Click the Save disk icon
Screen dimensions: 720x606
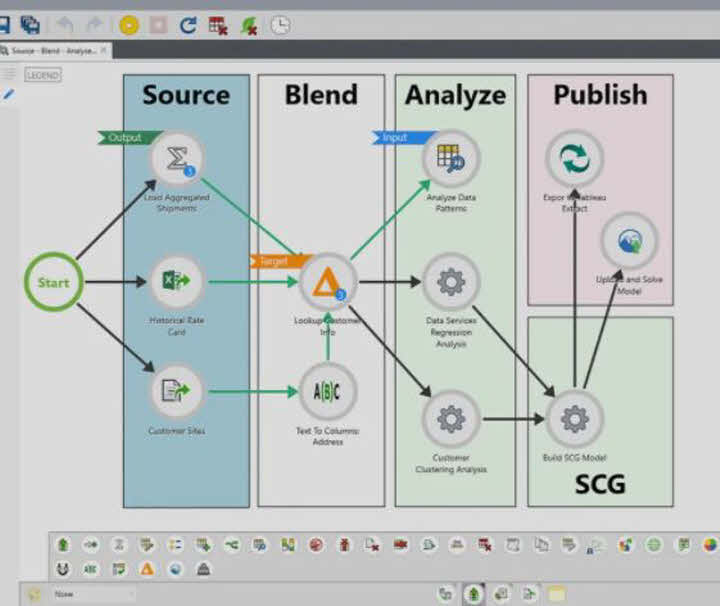[4, 25]
